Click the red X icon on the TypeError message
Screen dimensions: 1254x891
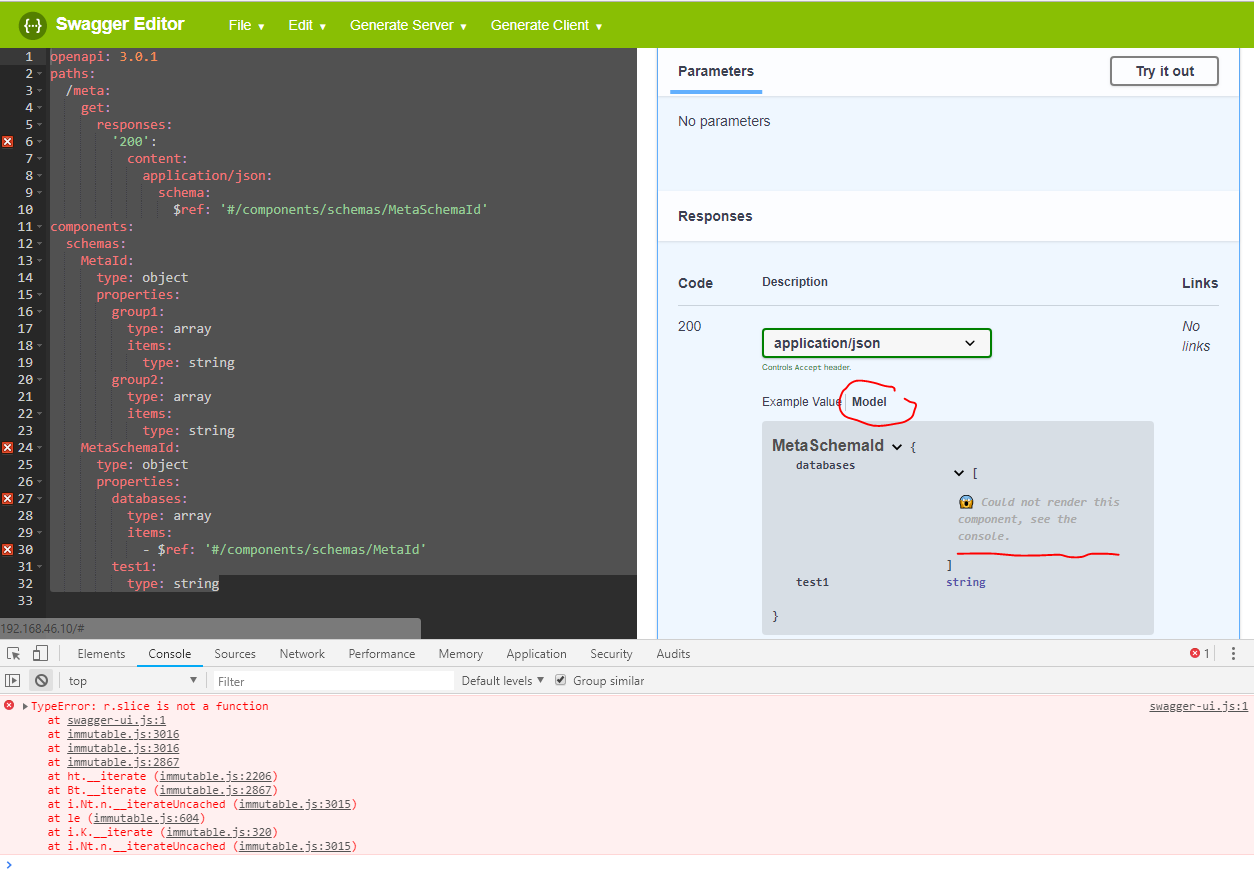tap(8, 705)
